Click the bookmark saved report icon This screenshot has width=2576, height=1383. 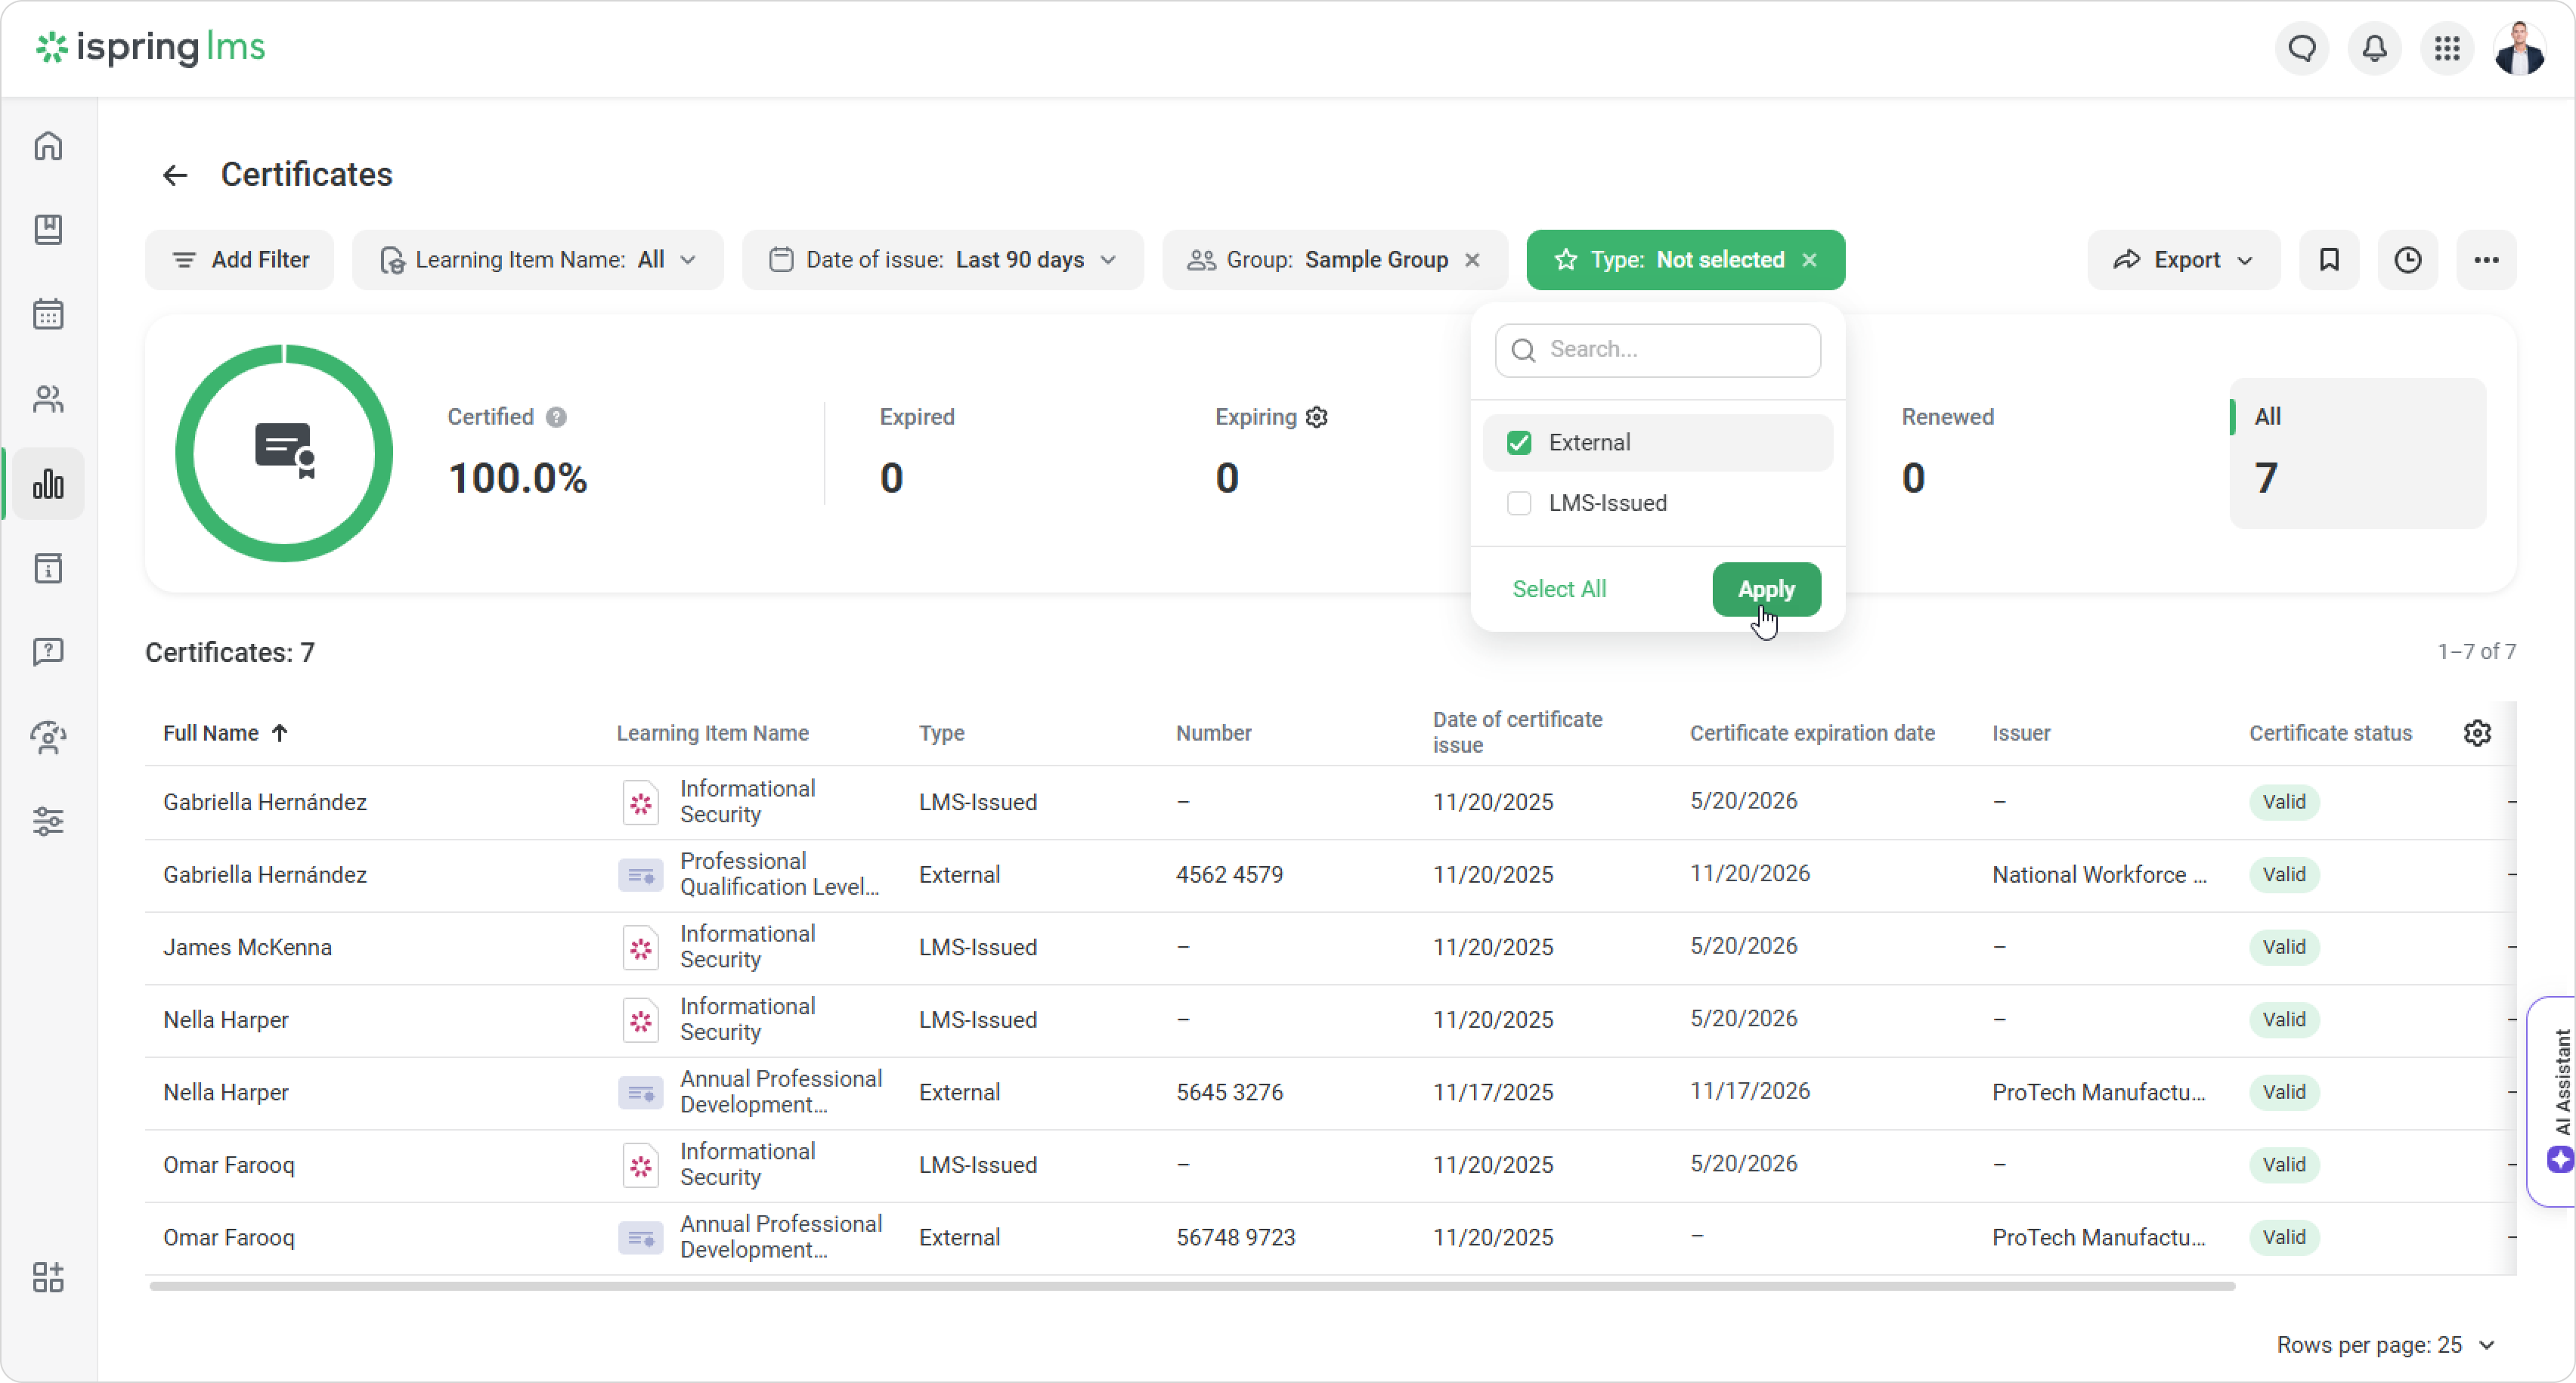[x=2329, y=260]
